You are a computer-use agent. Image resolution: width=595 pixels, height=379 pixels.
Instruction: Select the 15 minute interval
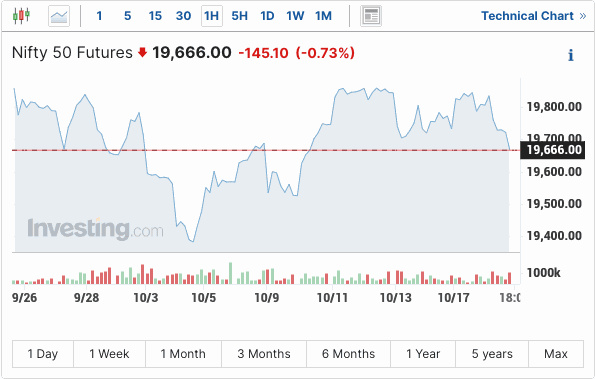click(155, 16)
